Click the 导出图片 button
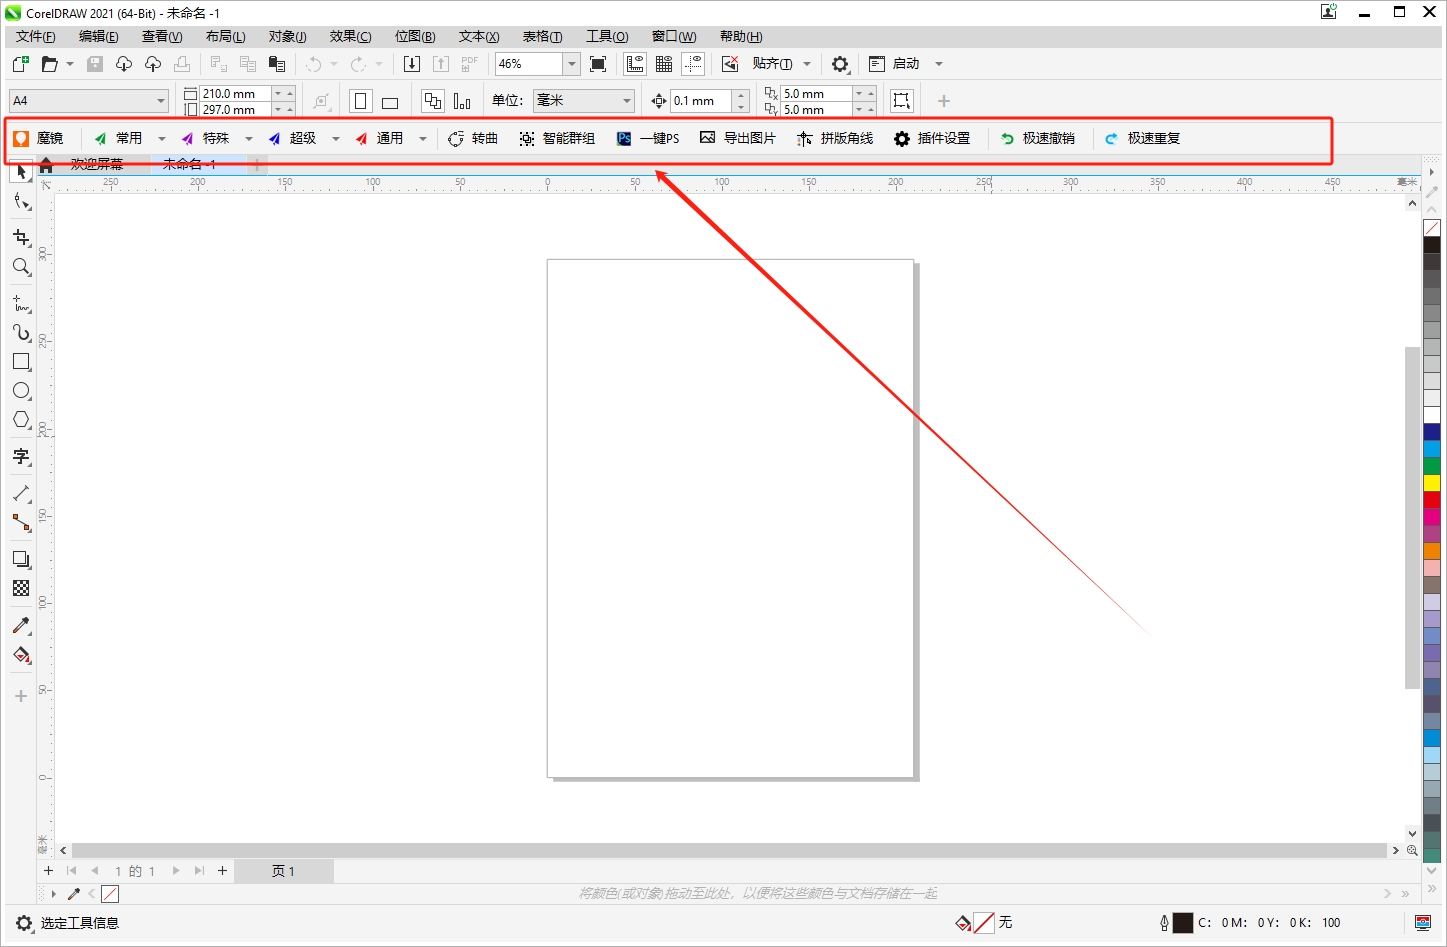Screen dimensions: 1447x947 (738, 139)
